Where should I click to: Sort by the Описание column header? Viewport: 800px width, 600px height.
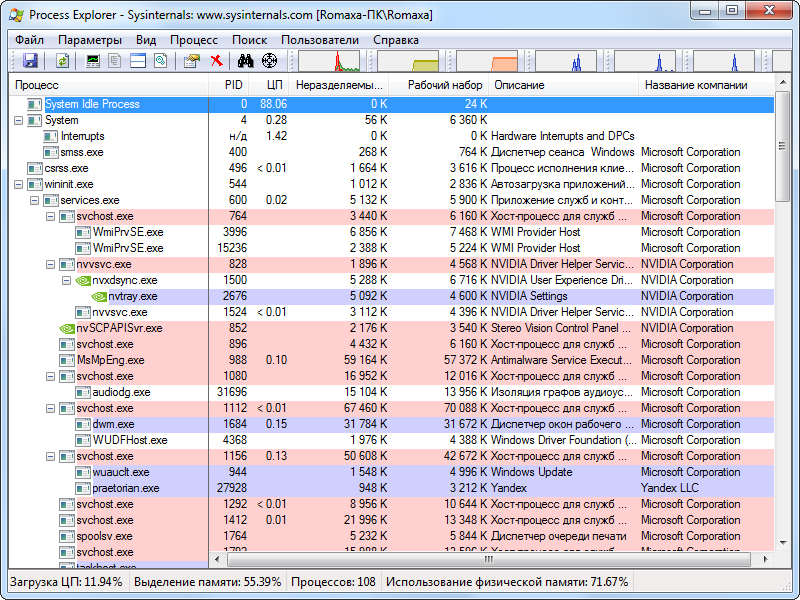click(x=564, y=85)
